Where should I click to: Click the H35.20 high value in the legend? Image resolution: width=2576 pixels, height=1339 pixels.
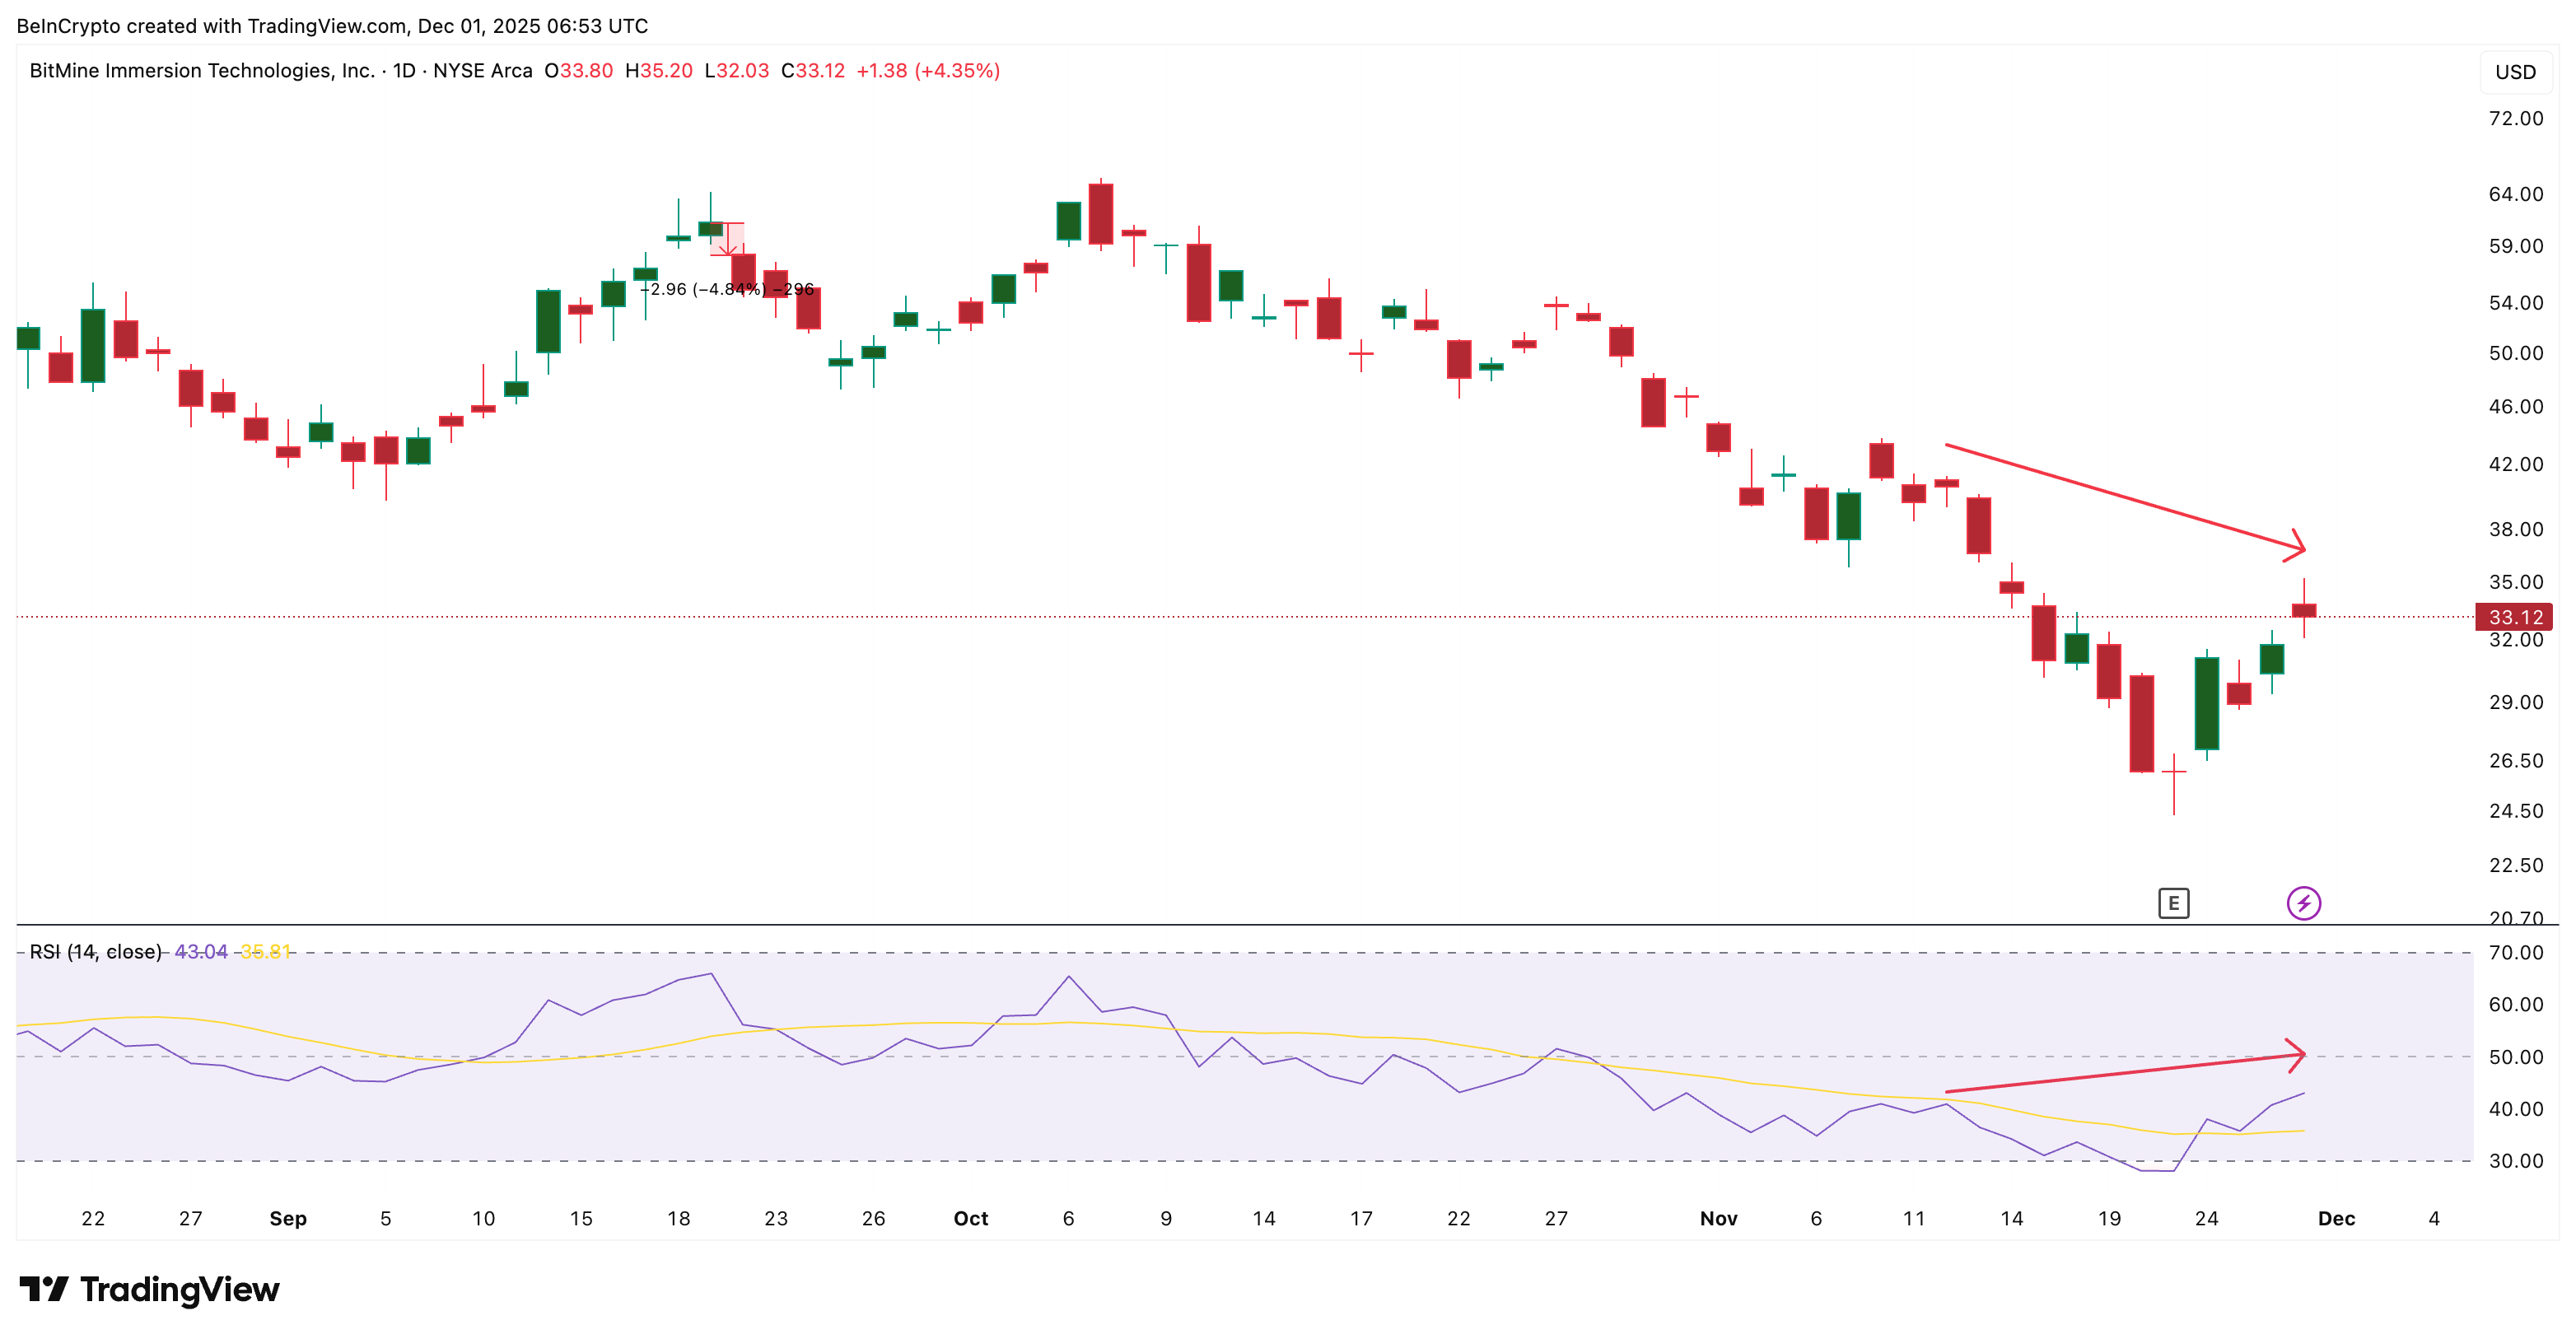tap(660, 71)
